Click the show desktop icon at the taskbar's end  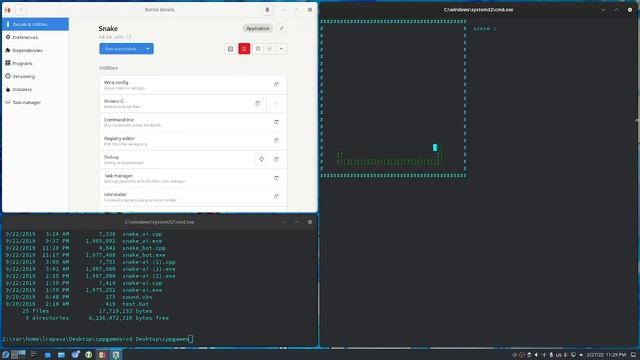pos(633,355)
